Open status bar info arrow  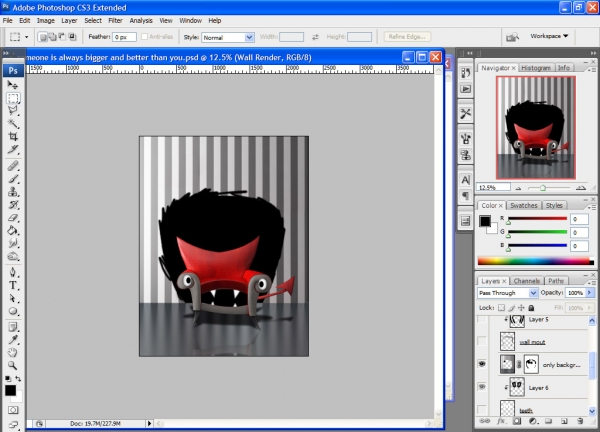pos(149,423)
